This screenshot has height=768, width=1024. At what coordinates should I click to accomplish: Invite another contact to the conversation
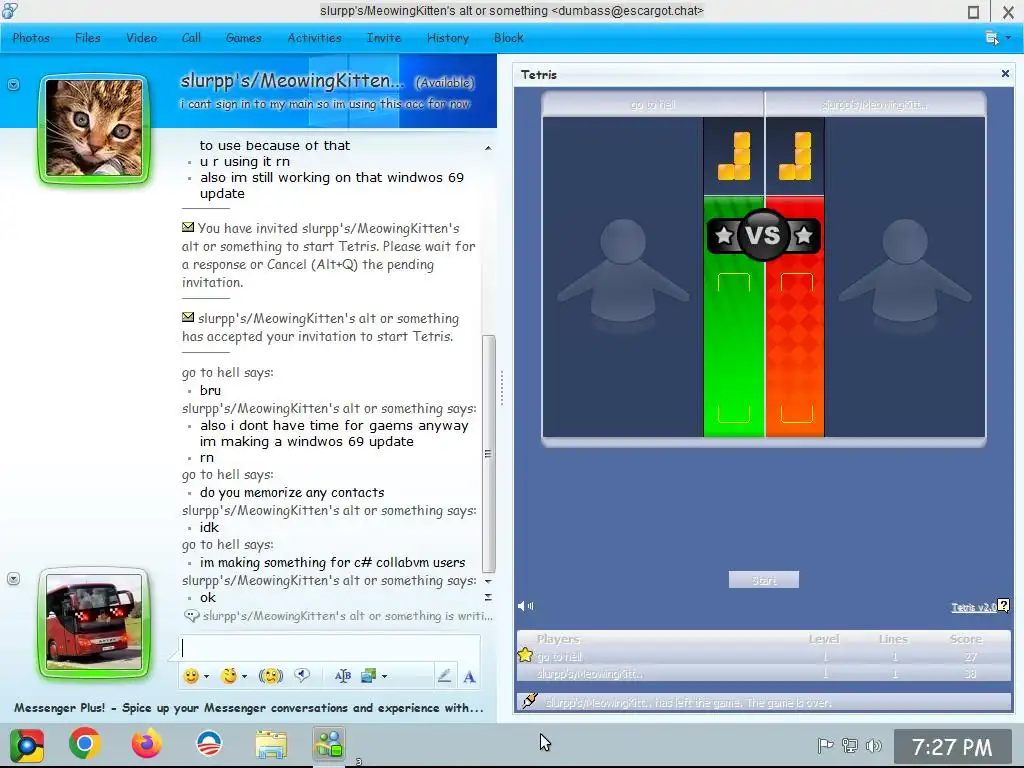(384, 38)
